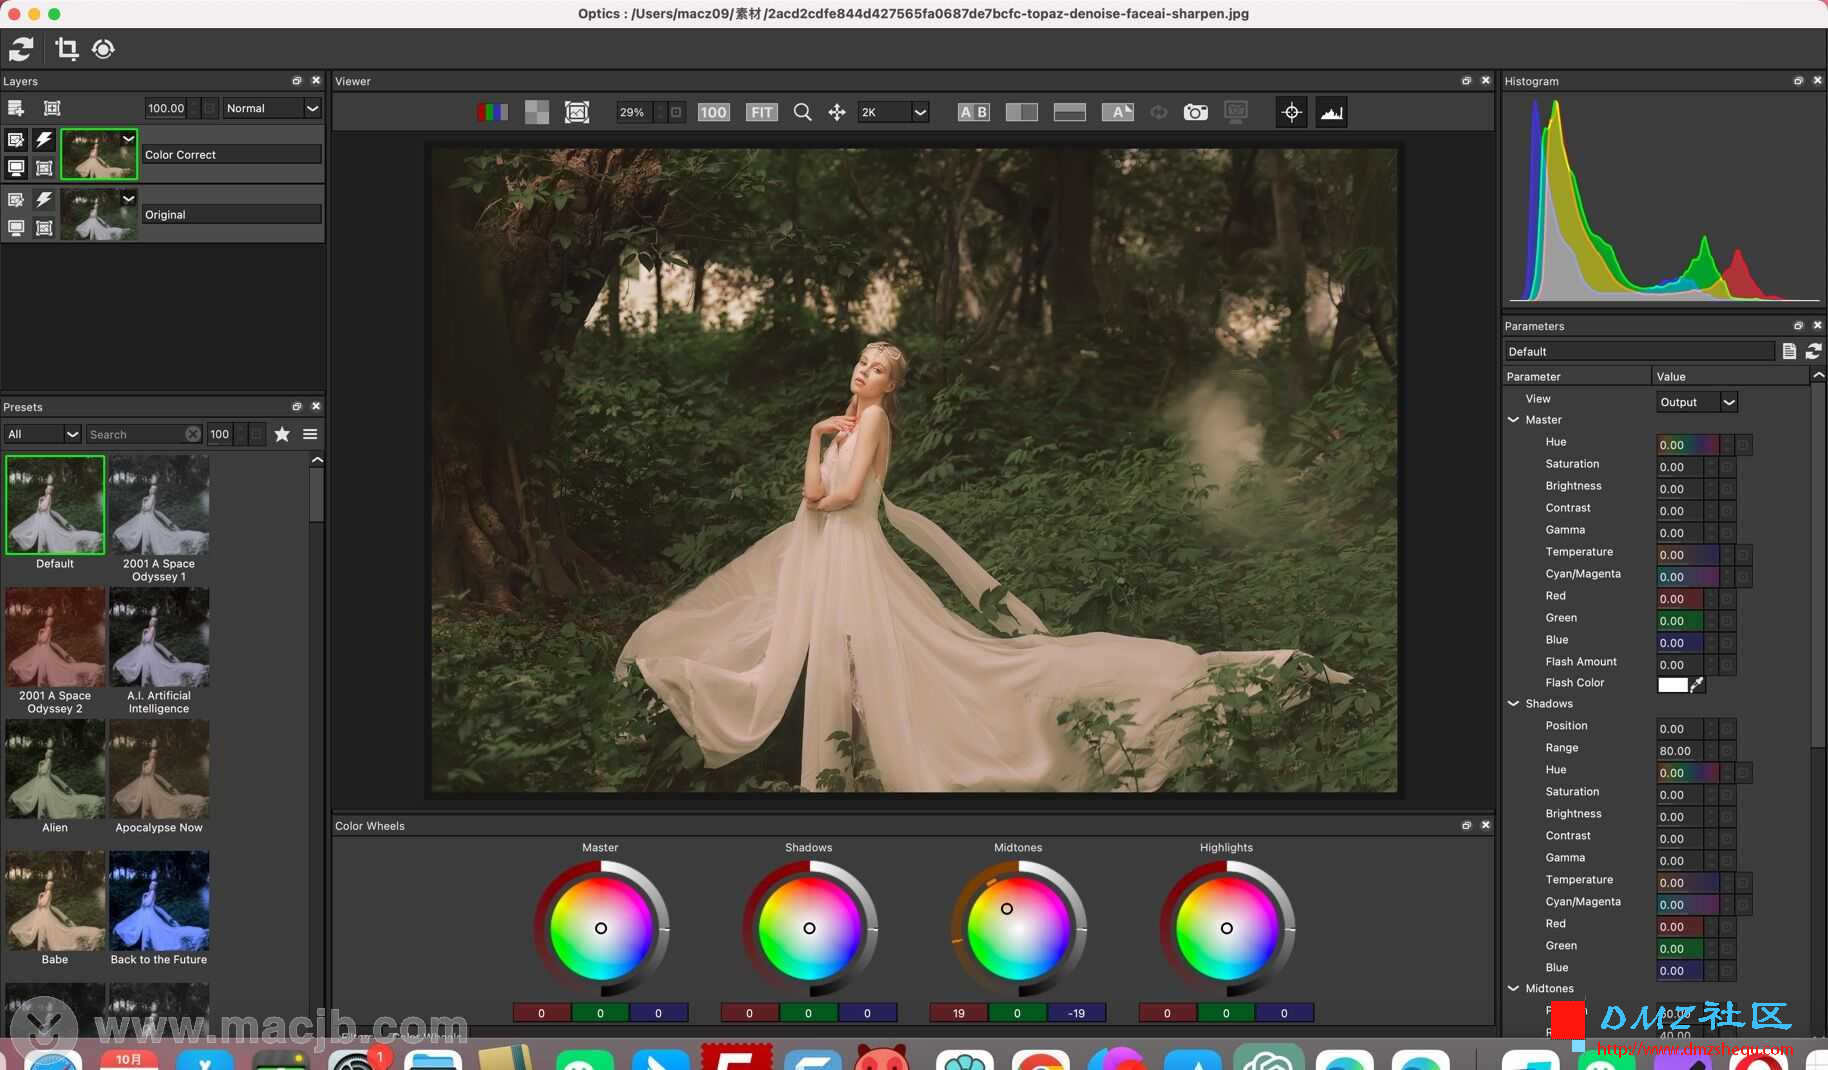Collapse the Shadows parameter group
Image resolution: width=1828 pixels, height=1070 pixels.
pos(1514,704)
